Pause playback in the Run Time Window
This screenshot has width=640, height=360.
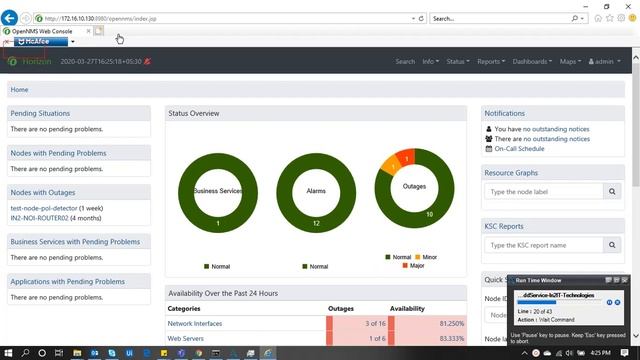tap(609, 302)
